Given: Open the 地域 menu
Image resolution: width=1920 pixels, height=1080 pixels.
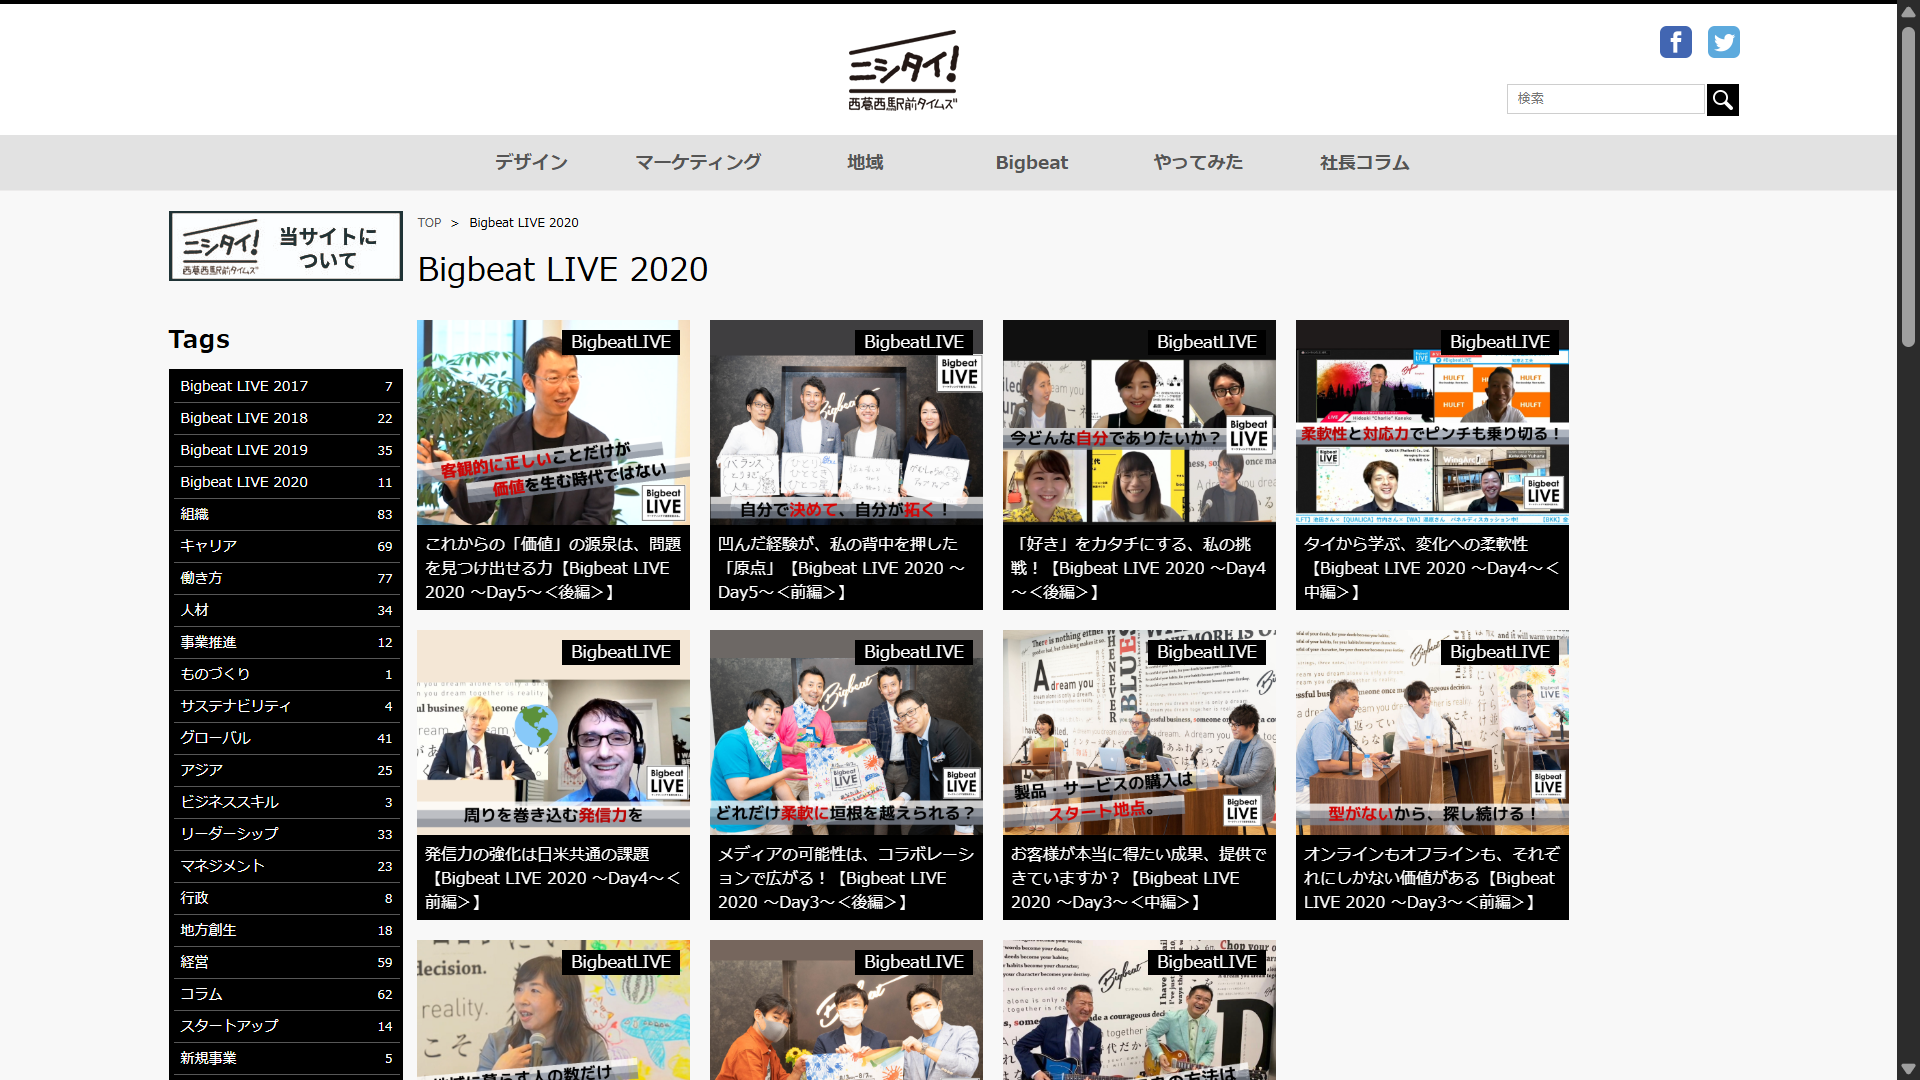Looking at the screenshot, I should [865, 162].
